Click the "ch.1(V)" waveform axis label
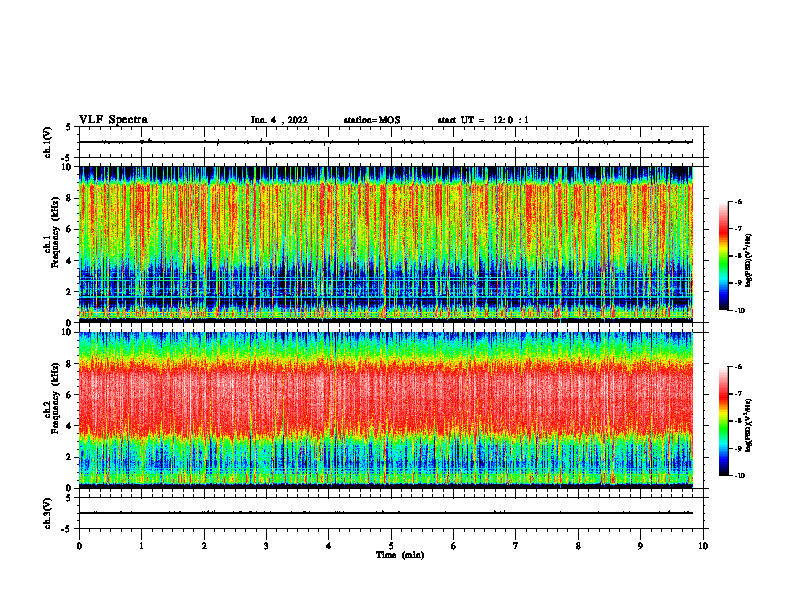This screenshot has height=612, width=792. pyautogui.click(x=48, y=142)
